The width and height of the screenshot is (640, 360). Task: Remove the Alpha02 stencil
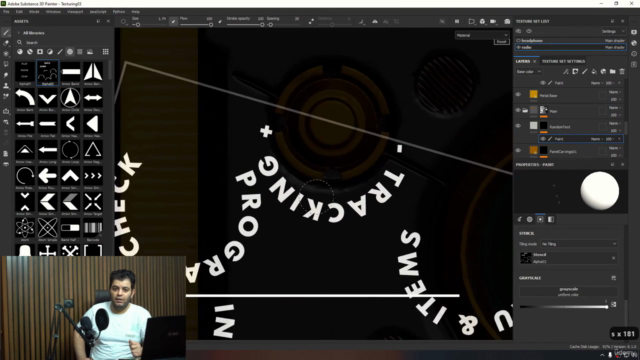[613, 258]
